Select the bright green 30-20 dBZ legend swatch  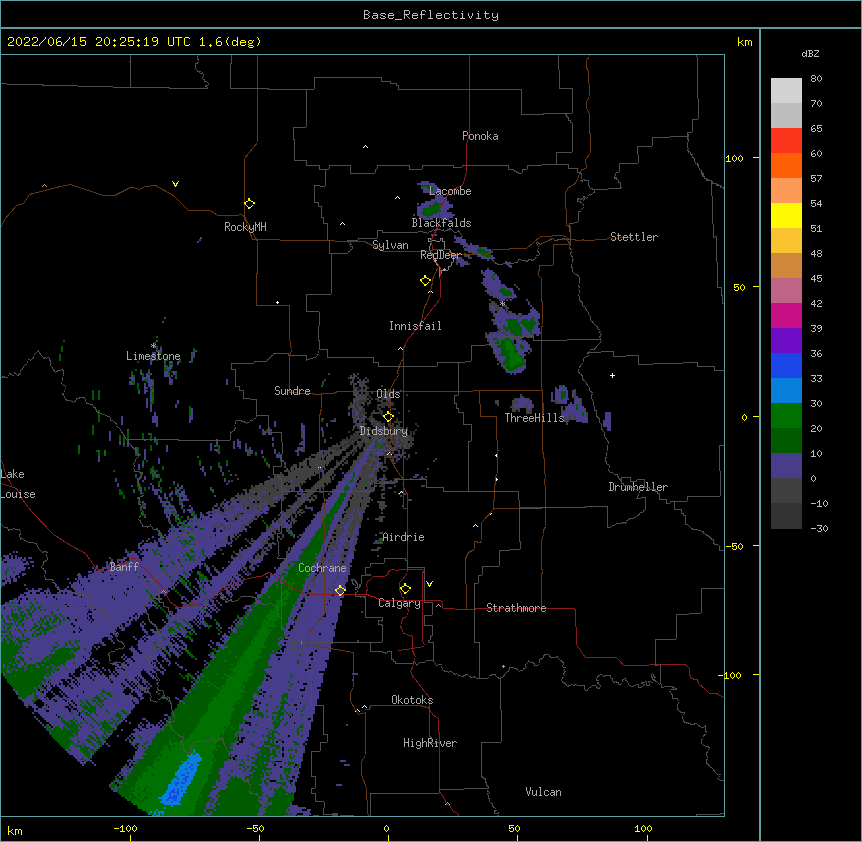tap(786, 416)
